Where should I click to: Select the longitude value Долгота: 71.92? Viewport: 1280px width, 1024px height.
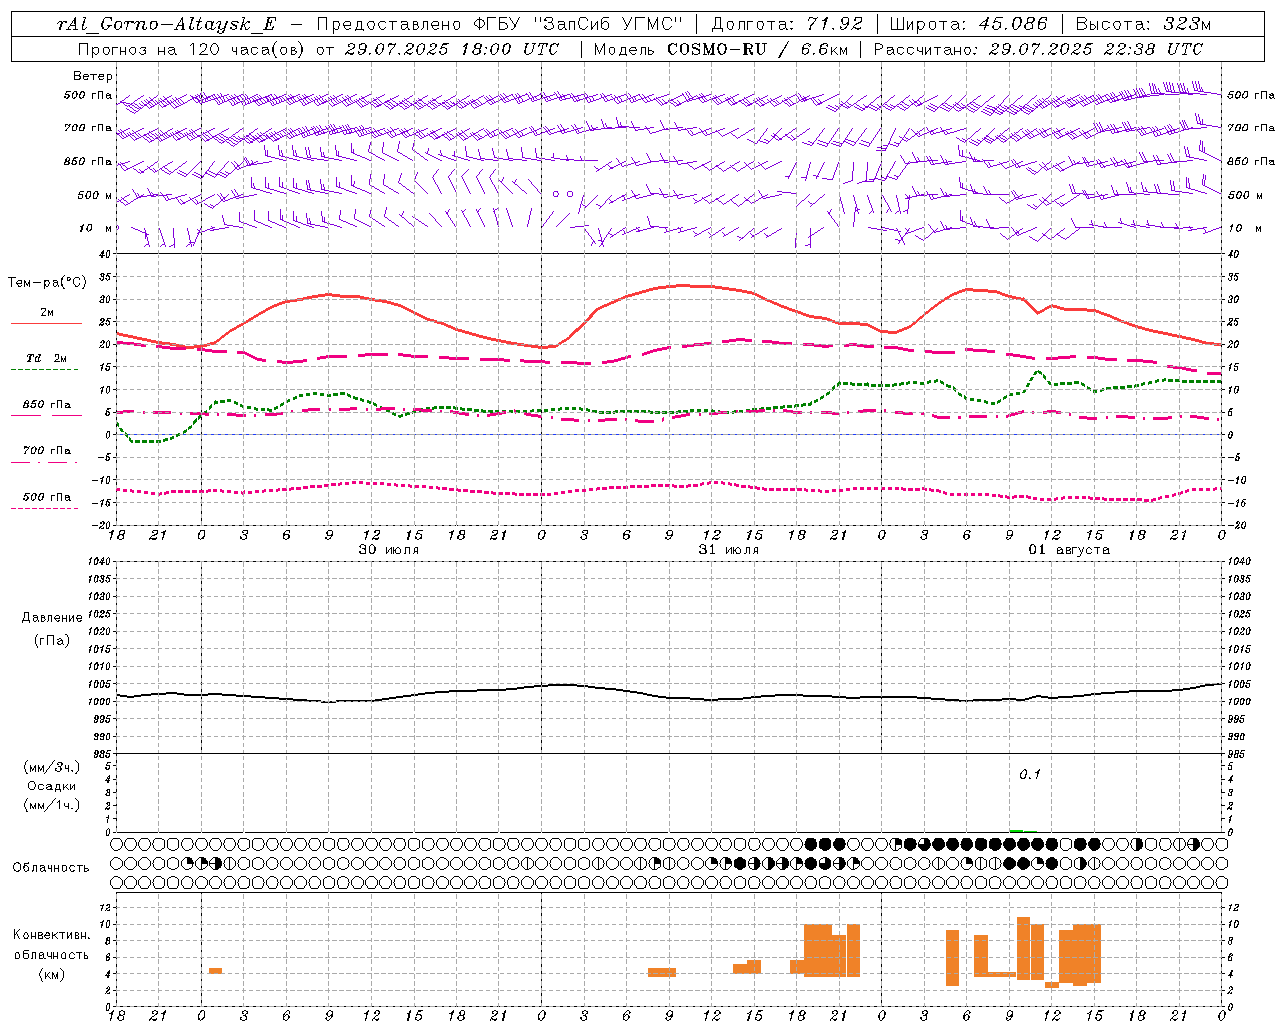click(x=786, y=24)
